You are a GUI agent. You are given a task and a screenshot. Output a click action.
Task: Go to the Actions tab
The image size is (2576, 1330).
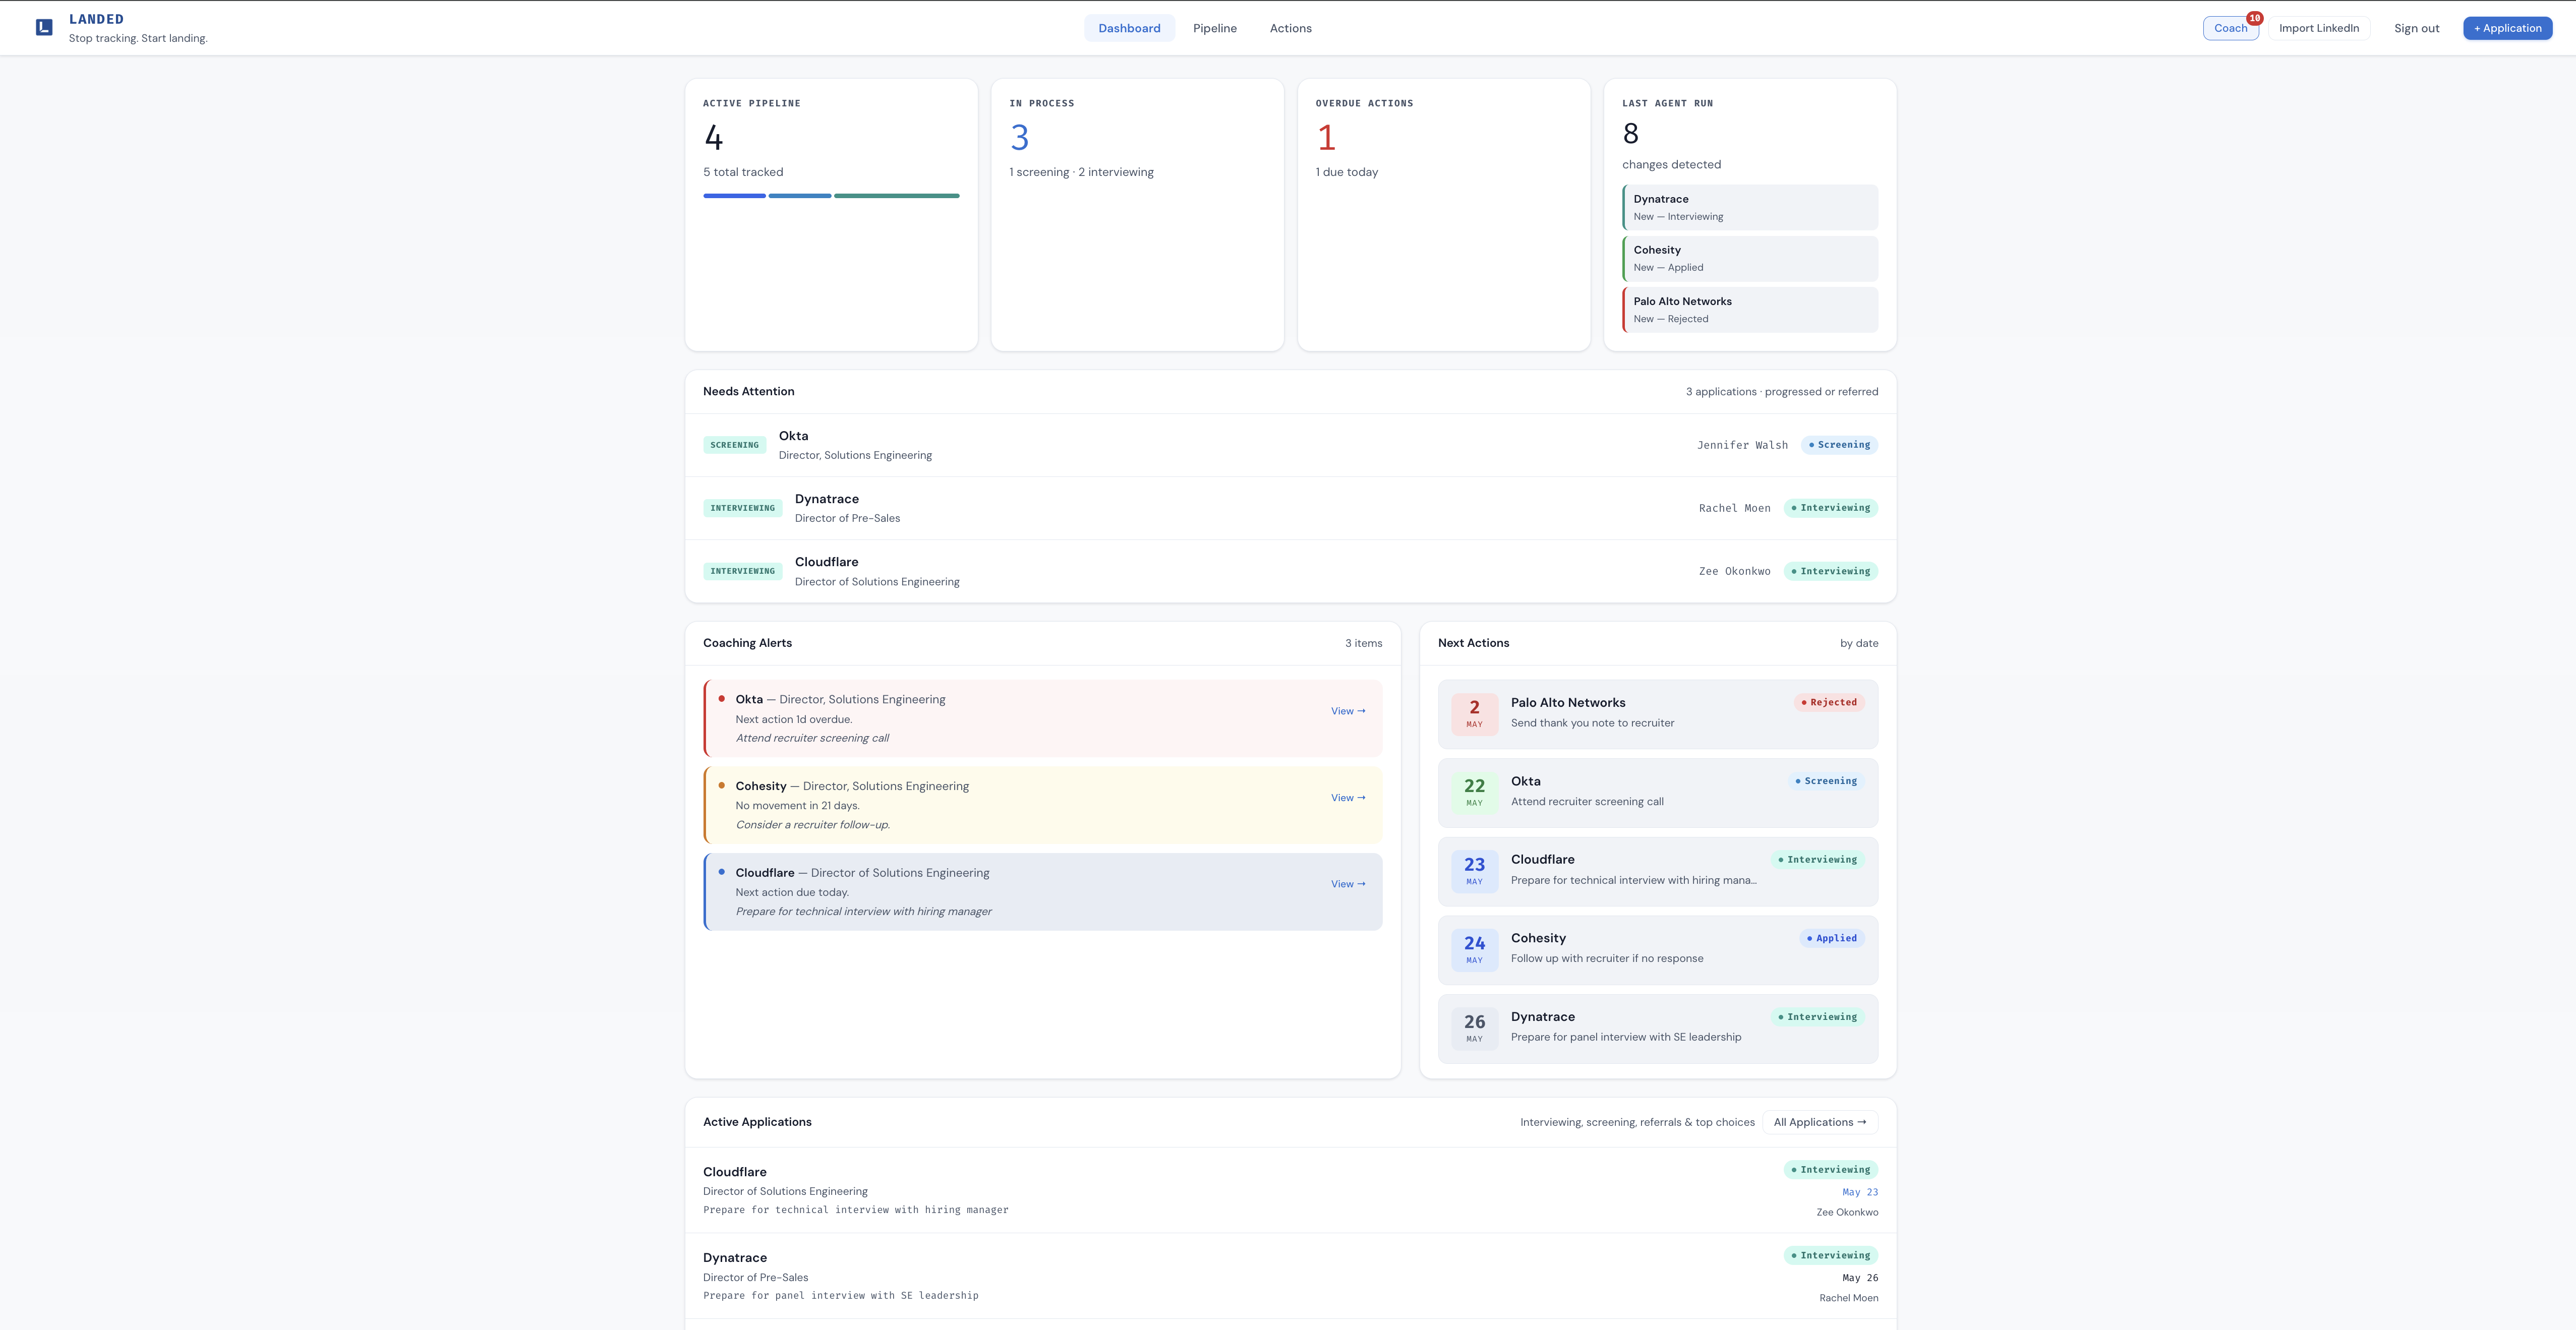point(1290,28)
